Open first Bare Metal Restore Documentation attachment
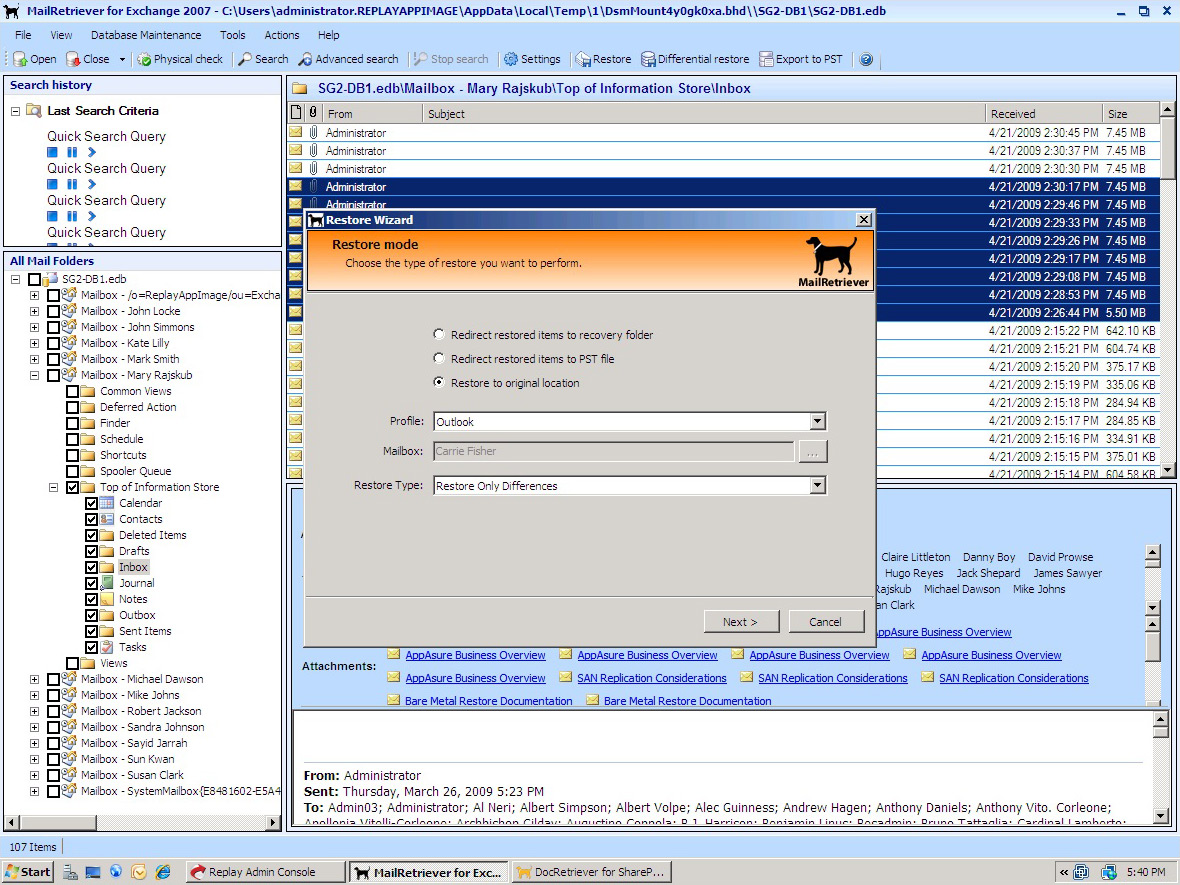 (488, 701)
